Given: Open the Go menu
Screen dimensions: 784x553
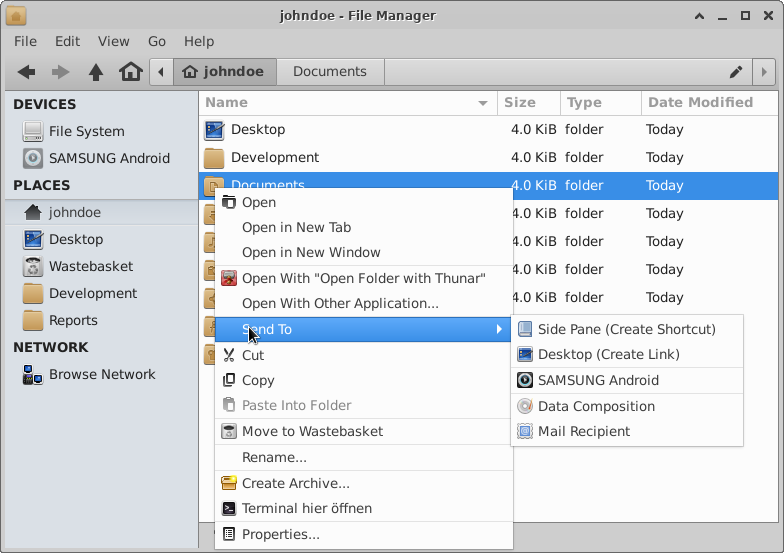Looking at the screenshot, I should click(157, 42).
